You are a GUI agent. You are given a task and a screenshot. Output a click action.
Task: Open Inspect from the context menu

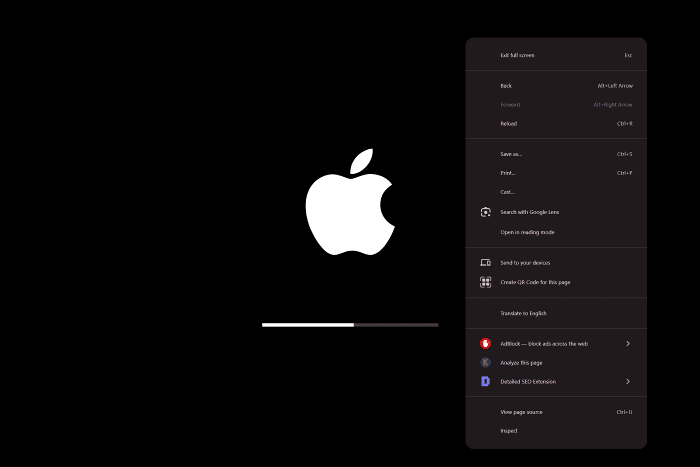[509, 431]
